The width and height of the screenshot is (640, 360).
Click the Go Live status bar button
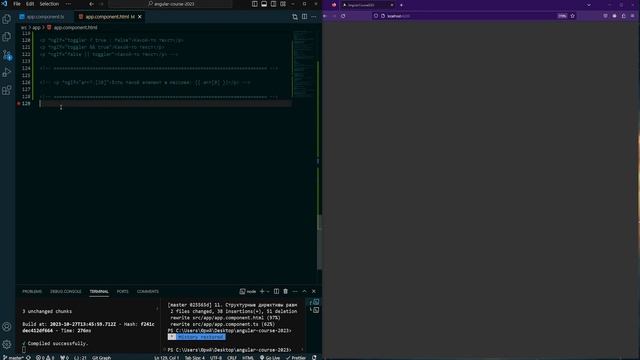[x=270, y=358]
